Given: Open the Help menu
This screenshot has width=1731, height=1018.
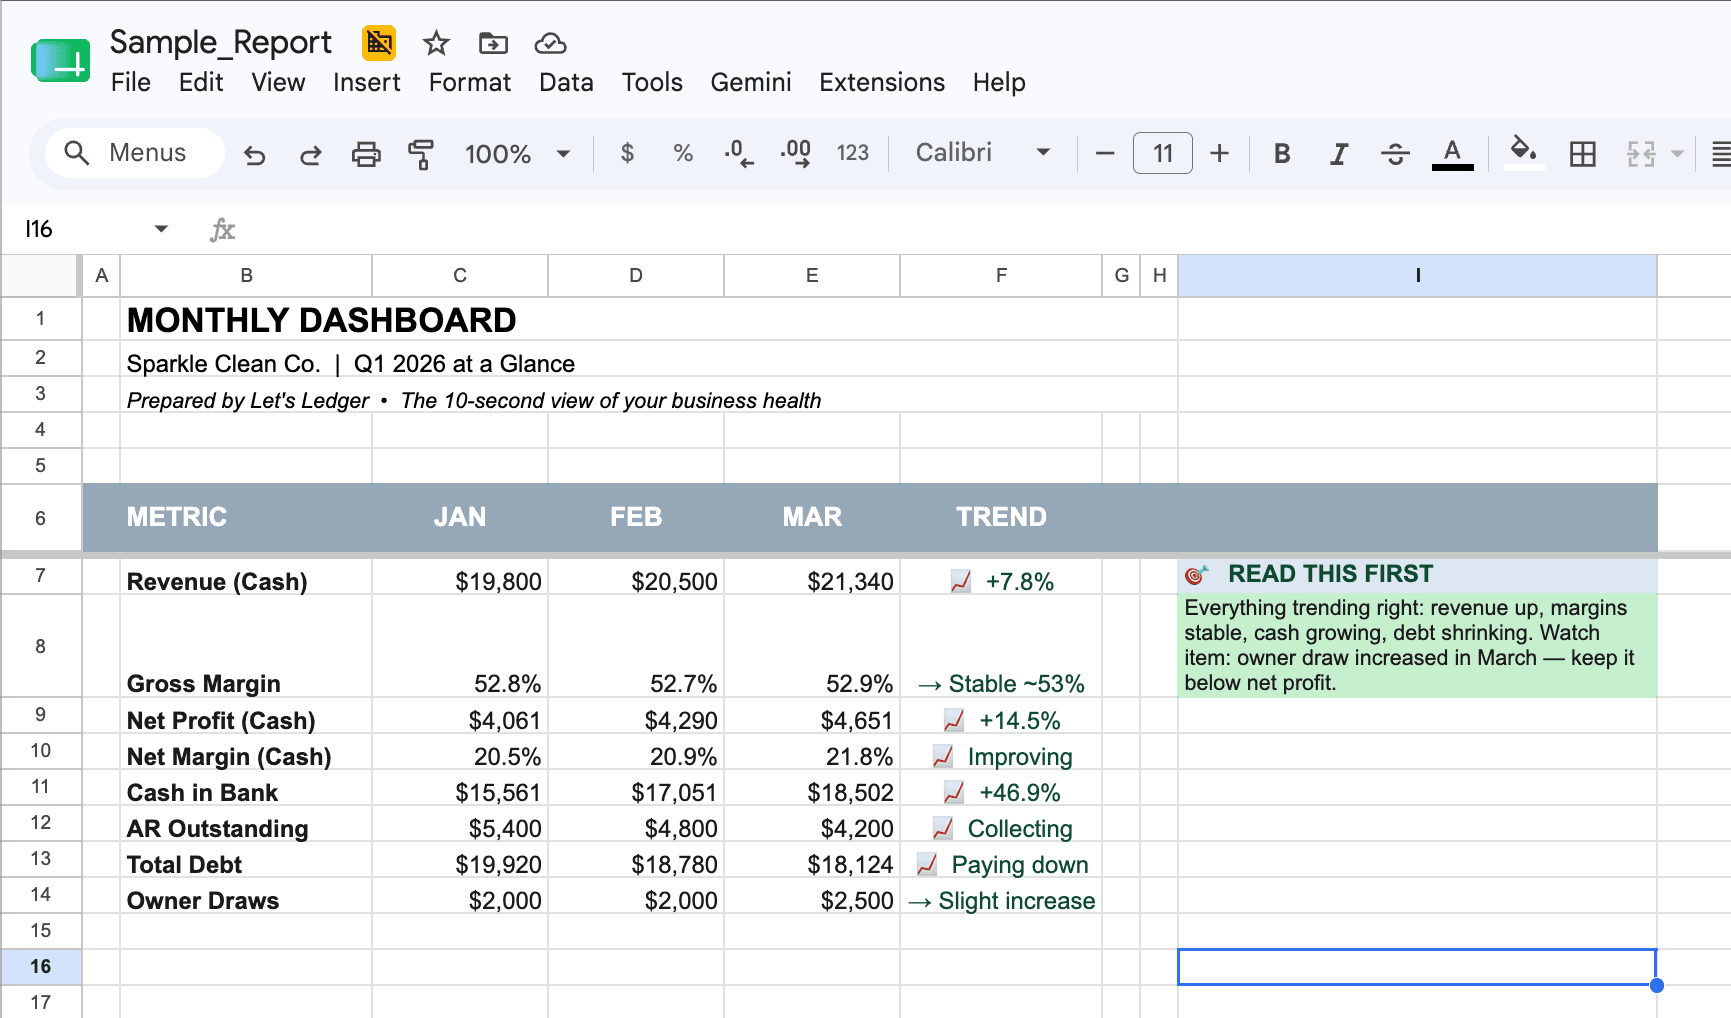Looking at the screenshot, I should click(x=999, y=82).
